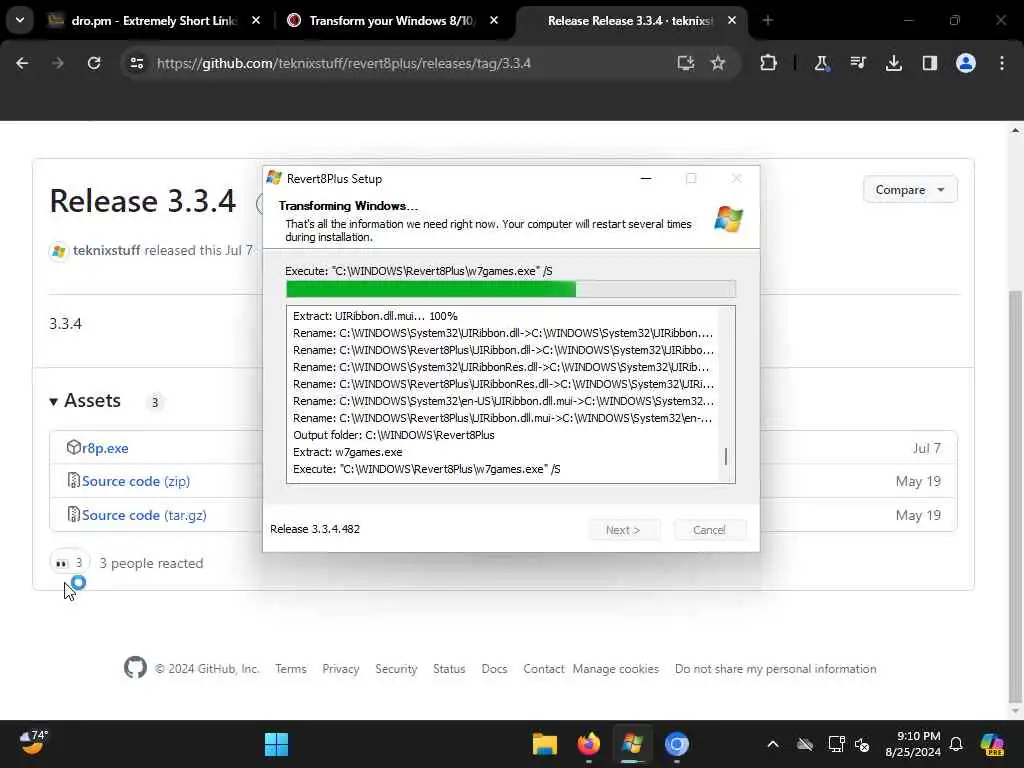1024x768 pixels.
Task: Open Firefox from the taskbar
Action: point(588,744)
